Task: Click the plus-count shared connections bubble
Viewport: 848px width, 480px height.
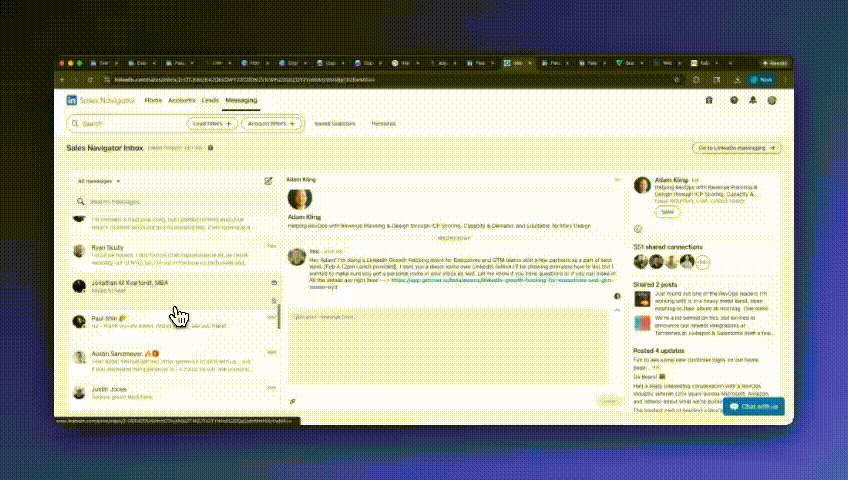Action: click(702, 262)
